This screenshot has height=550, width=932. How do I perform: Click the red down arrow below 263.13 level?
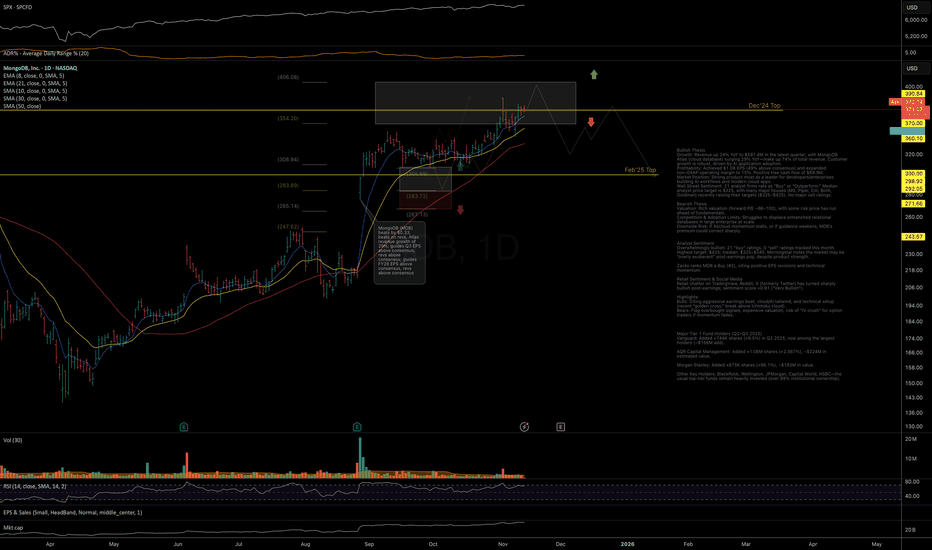click(460, 209)
